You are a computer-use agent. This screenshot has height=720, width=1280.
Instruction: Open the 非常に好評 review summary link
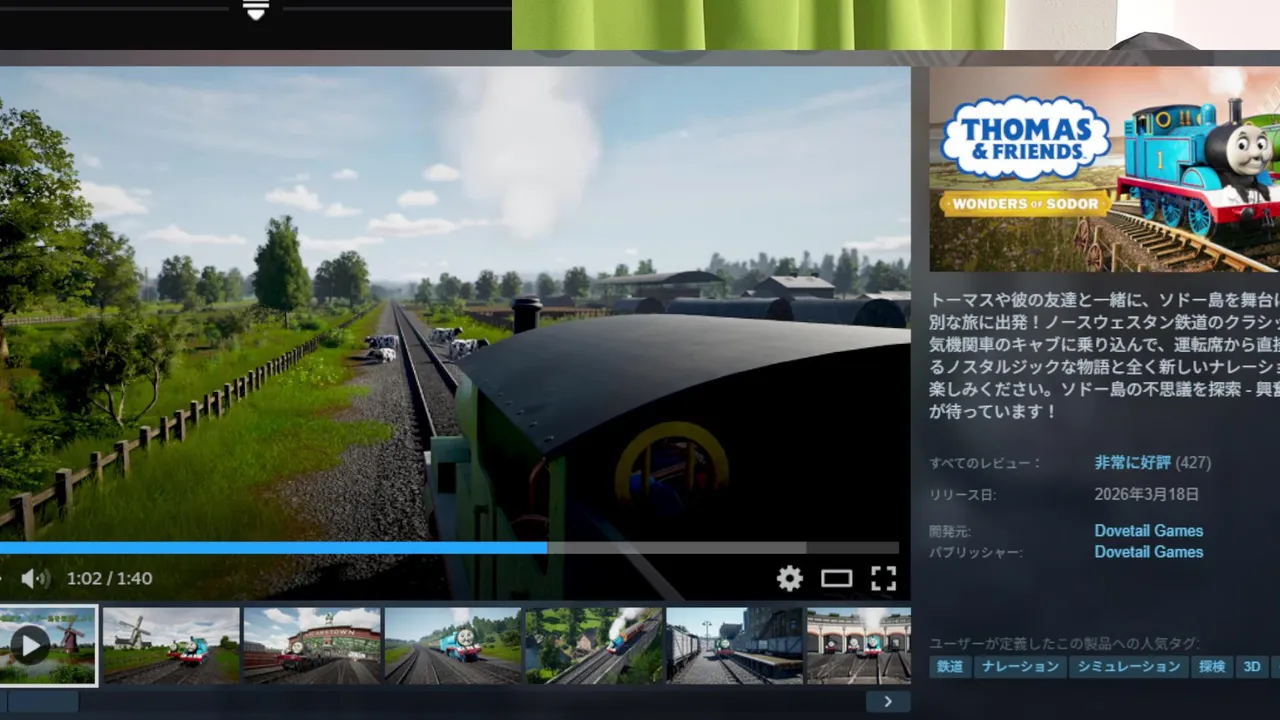coord(1132,462)
